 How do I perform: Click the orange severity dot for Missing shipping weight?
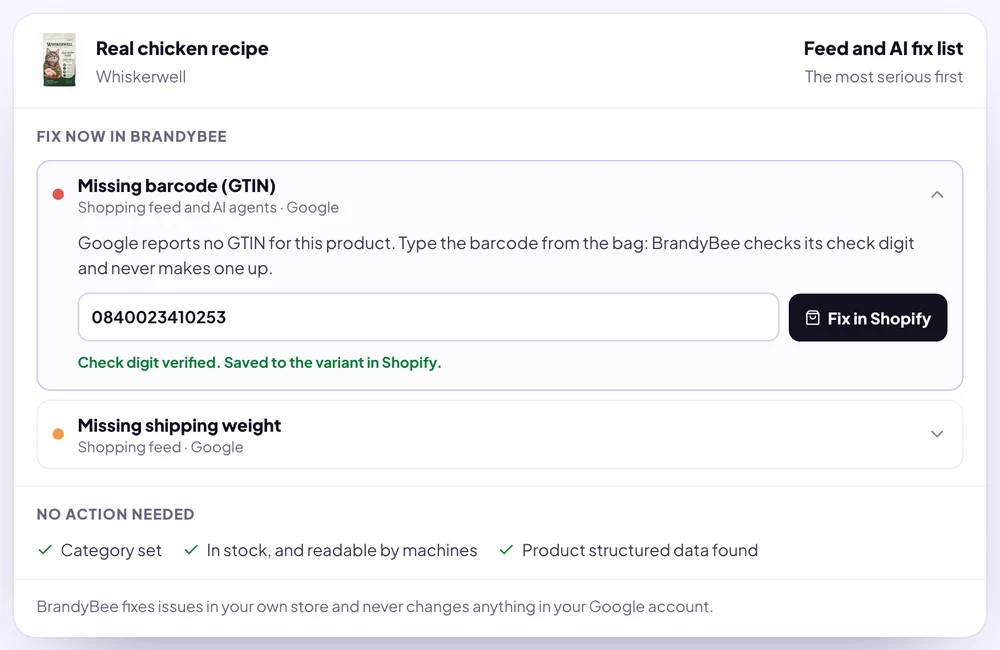click(x=58, y=434)
